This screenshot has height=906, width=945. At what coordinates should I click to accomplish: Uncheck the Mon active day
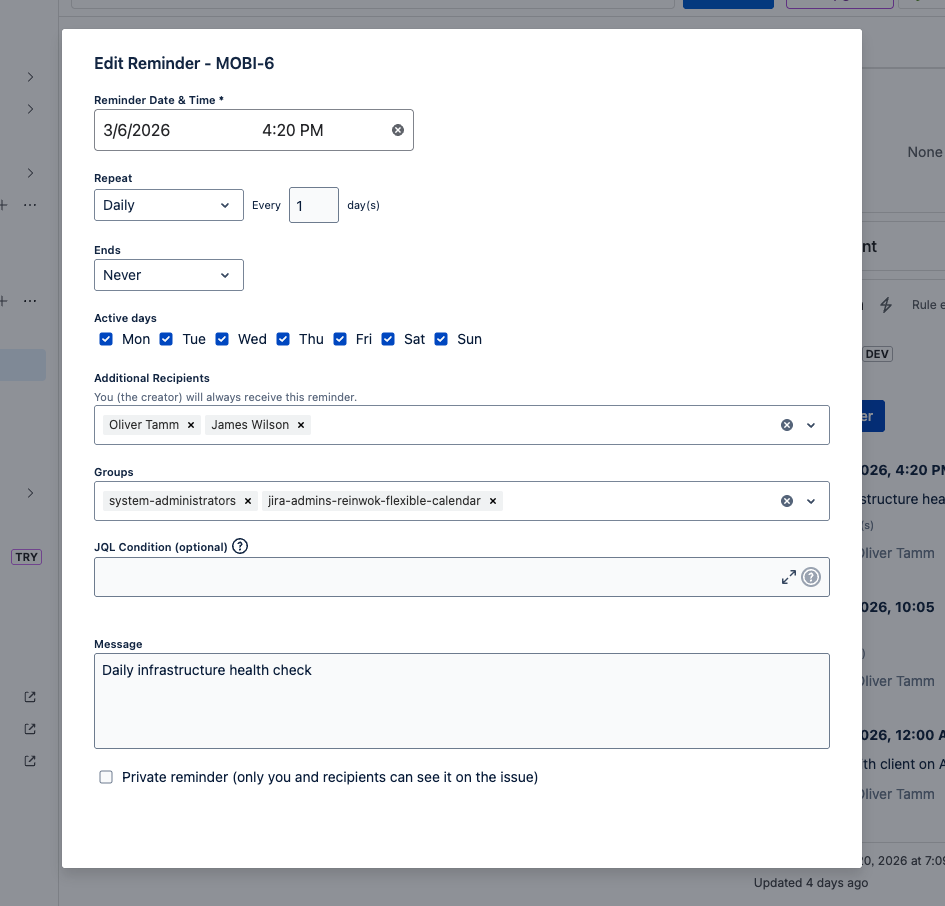[106, 339]
